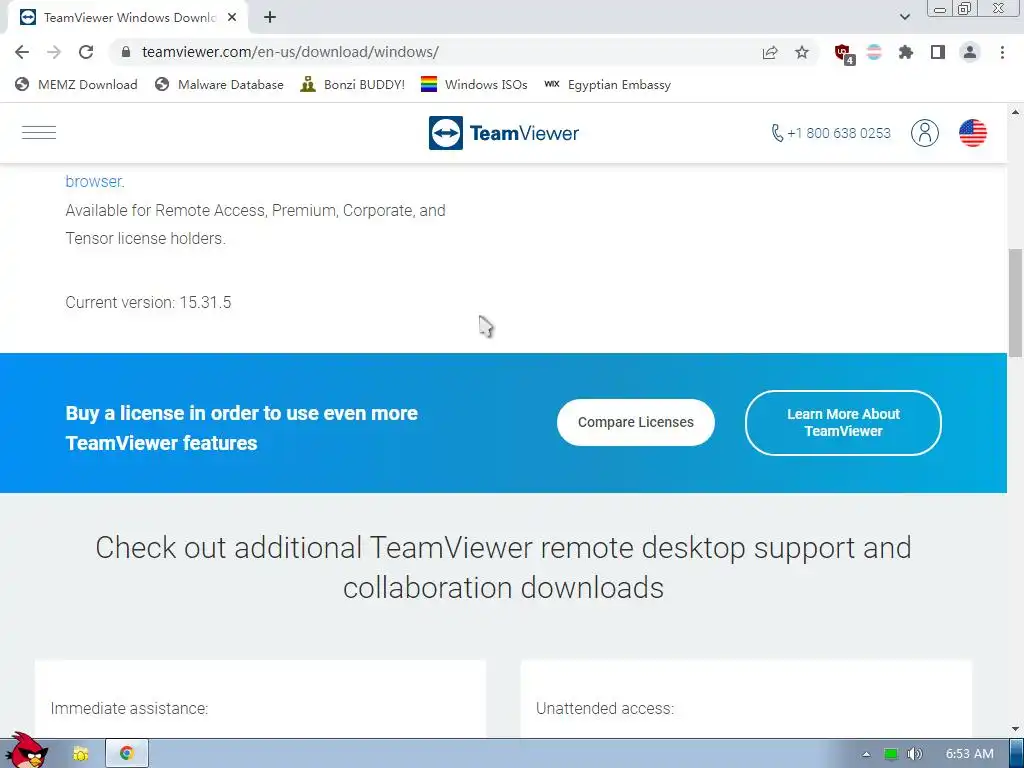Close the TeamViewer Windows Download tab
The image size is (1024, 768).
click(x=232, y=18)
